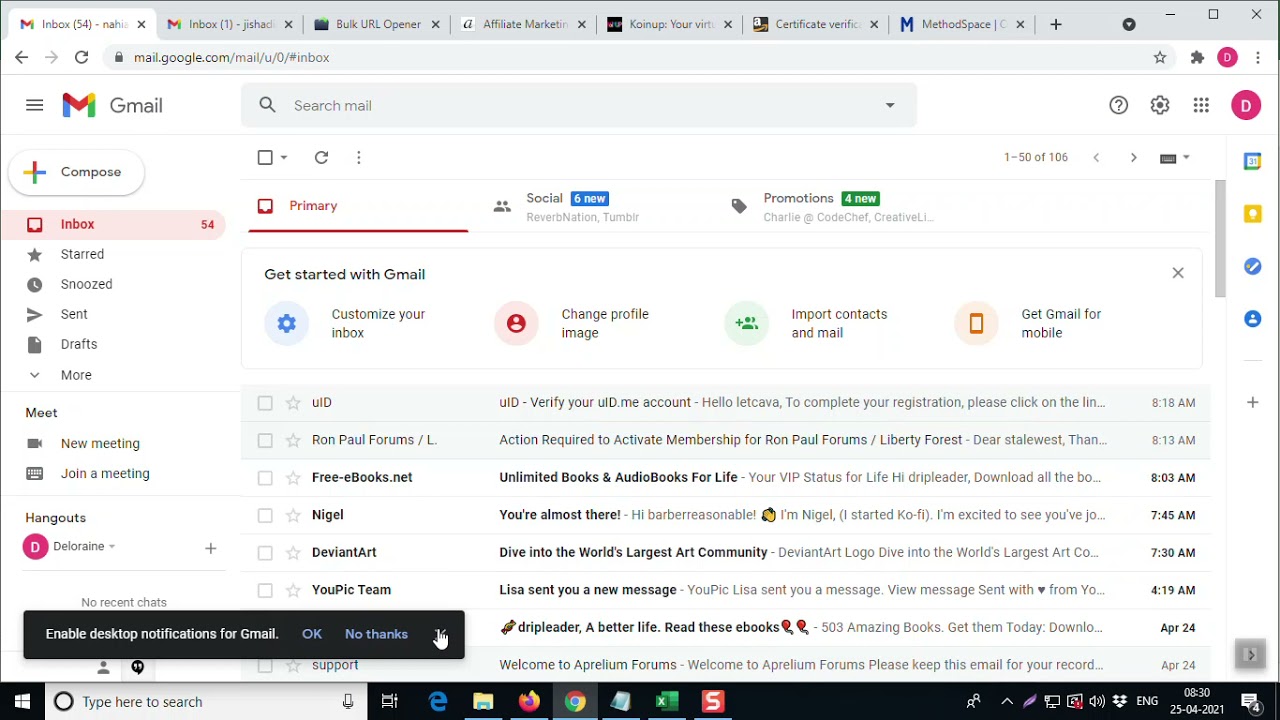
Task: Star the DeviantArt email
Action: pyautogui.click(x=293, y=553)
